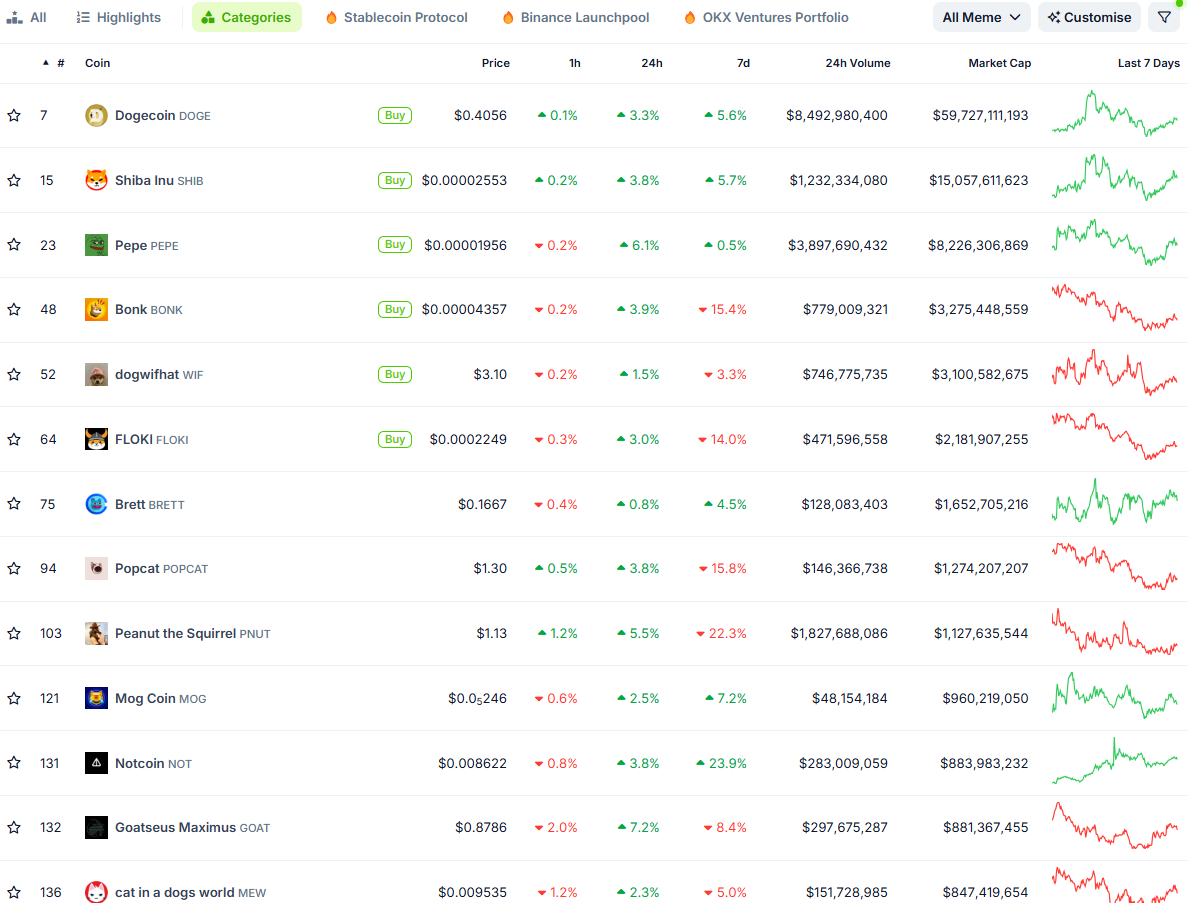Open Brett 7-day sparkline chart

click(1115, 501)
